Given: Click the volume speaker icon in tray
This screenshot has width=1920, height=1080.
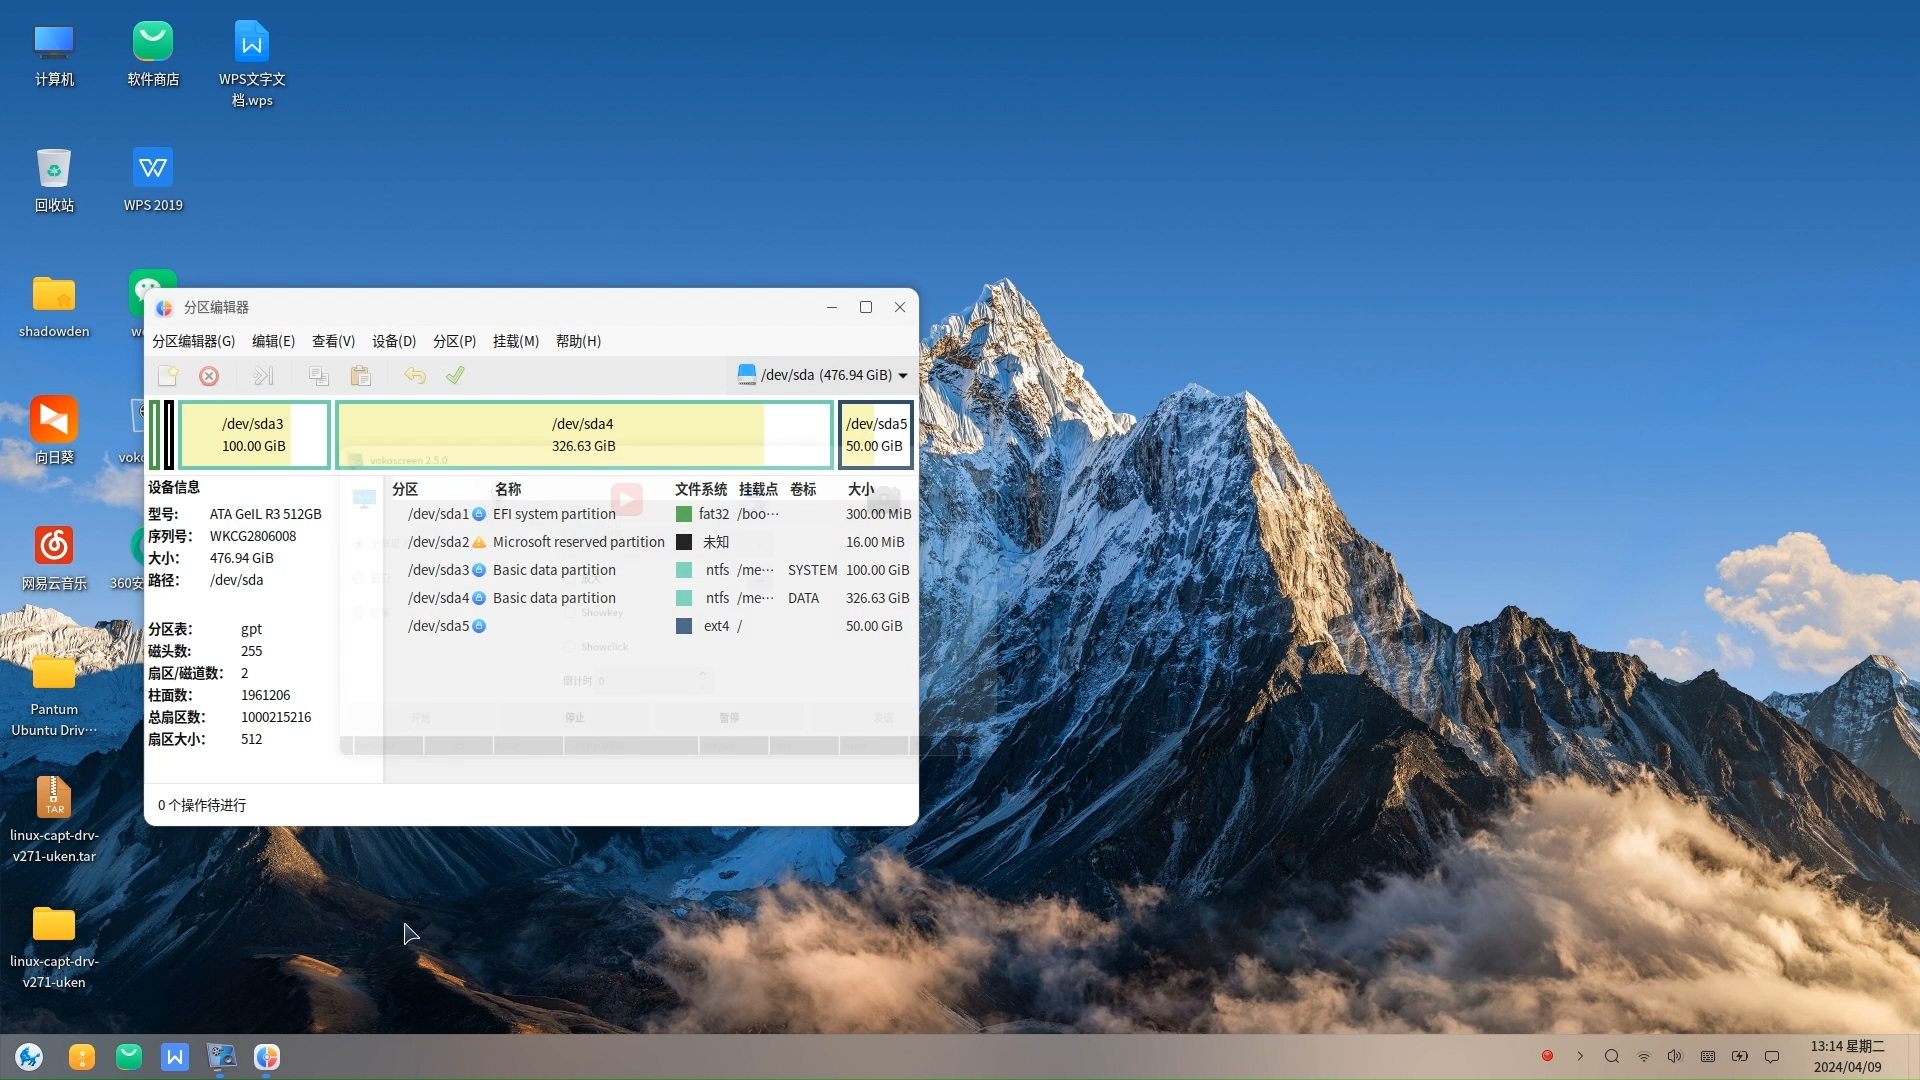Looking at the screenshot, I should 1675,1056.
